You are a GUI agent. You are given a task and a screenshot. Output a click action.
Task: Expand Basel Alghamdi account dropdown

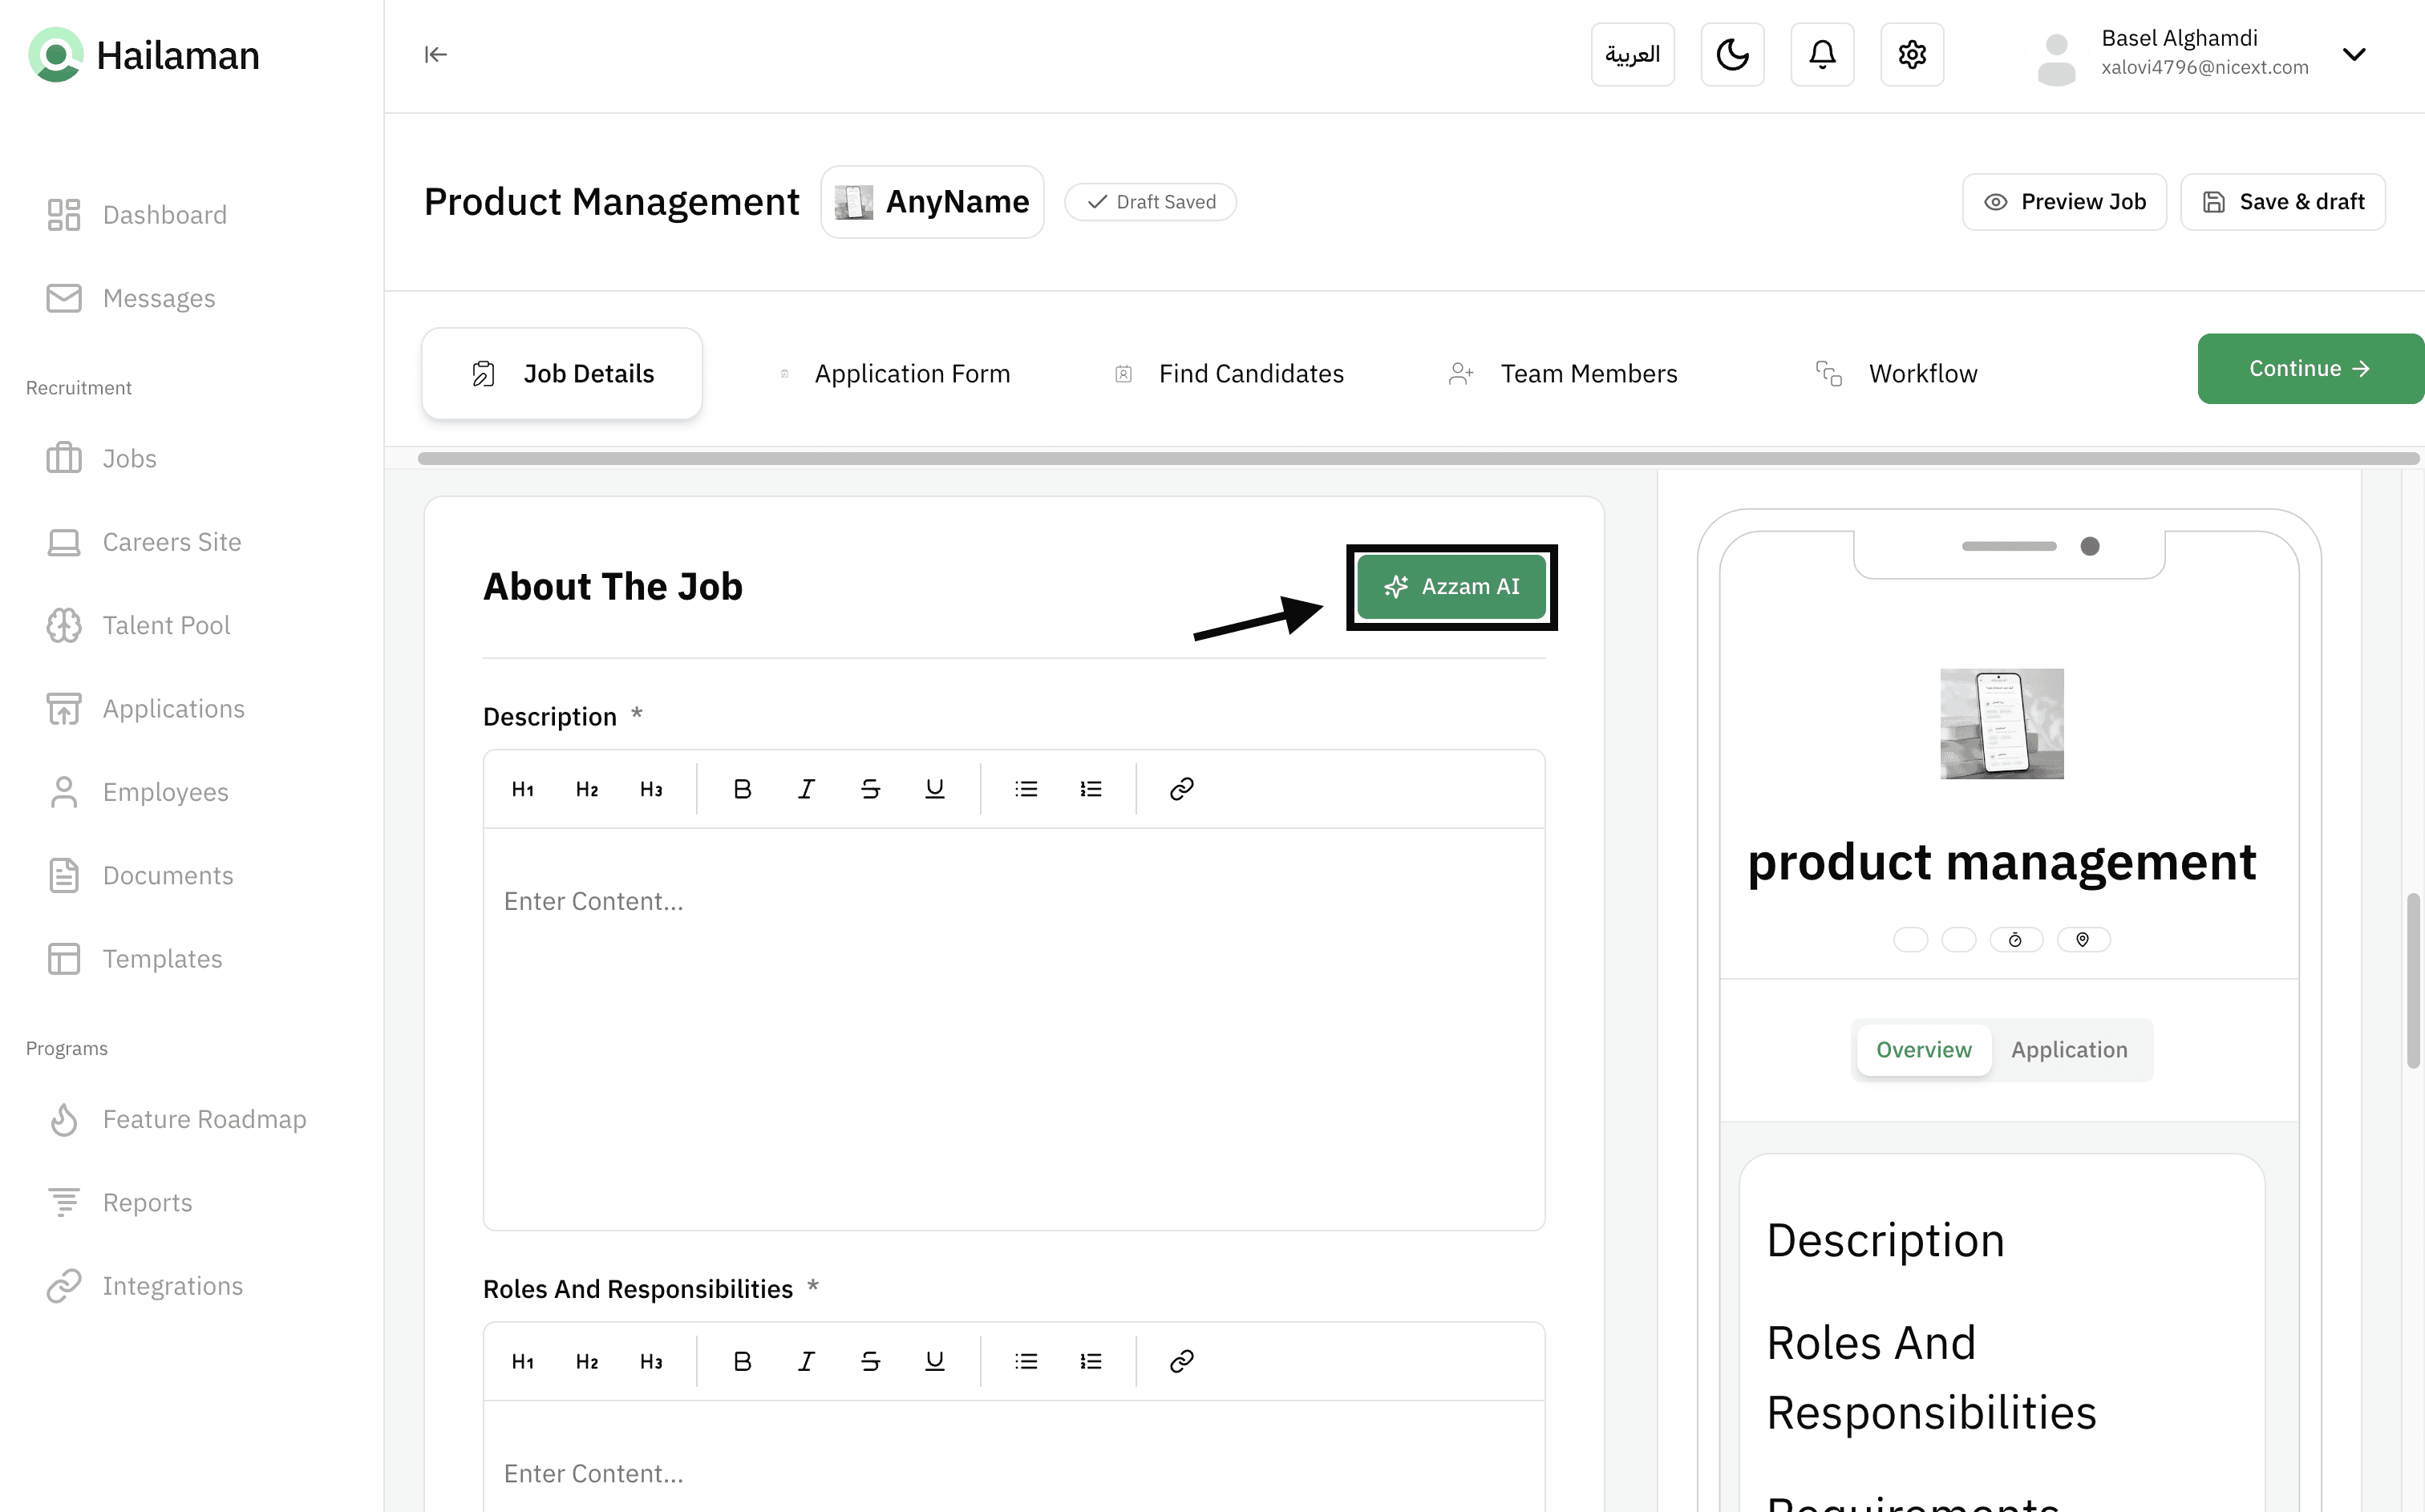(2354, 54)
